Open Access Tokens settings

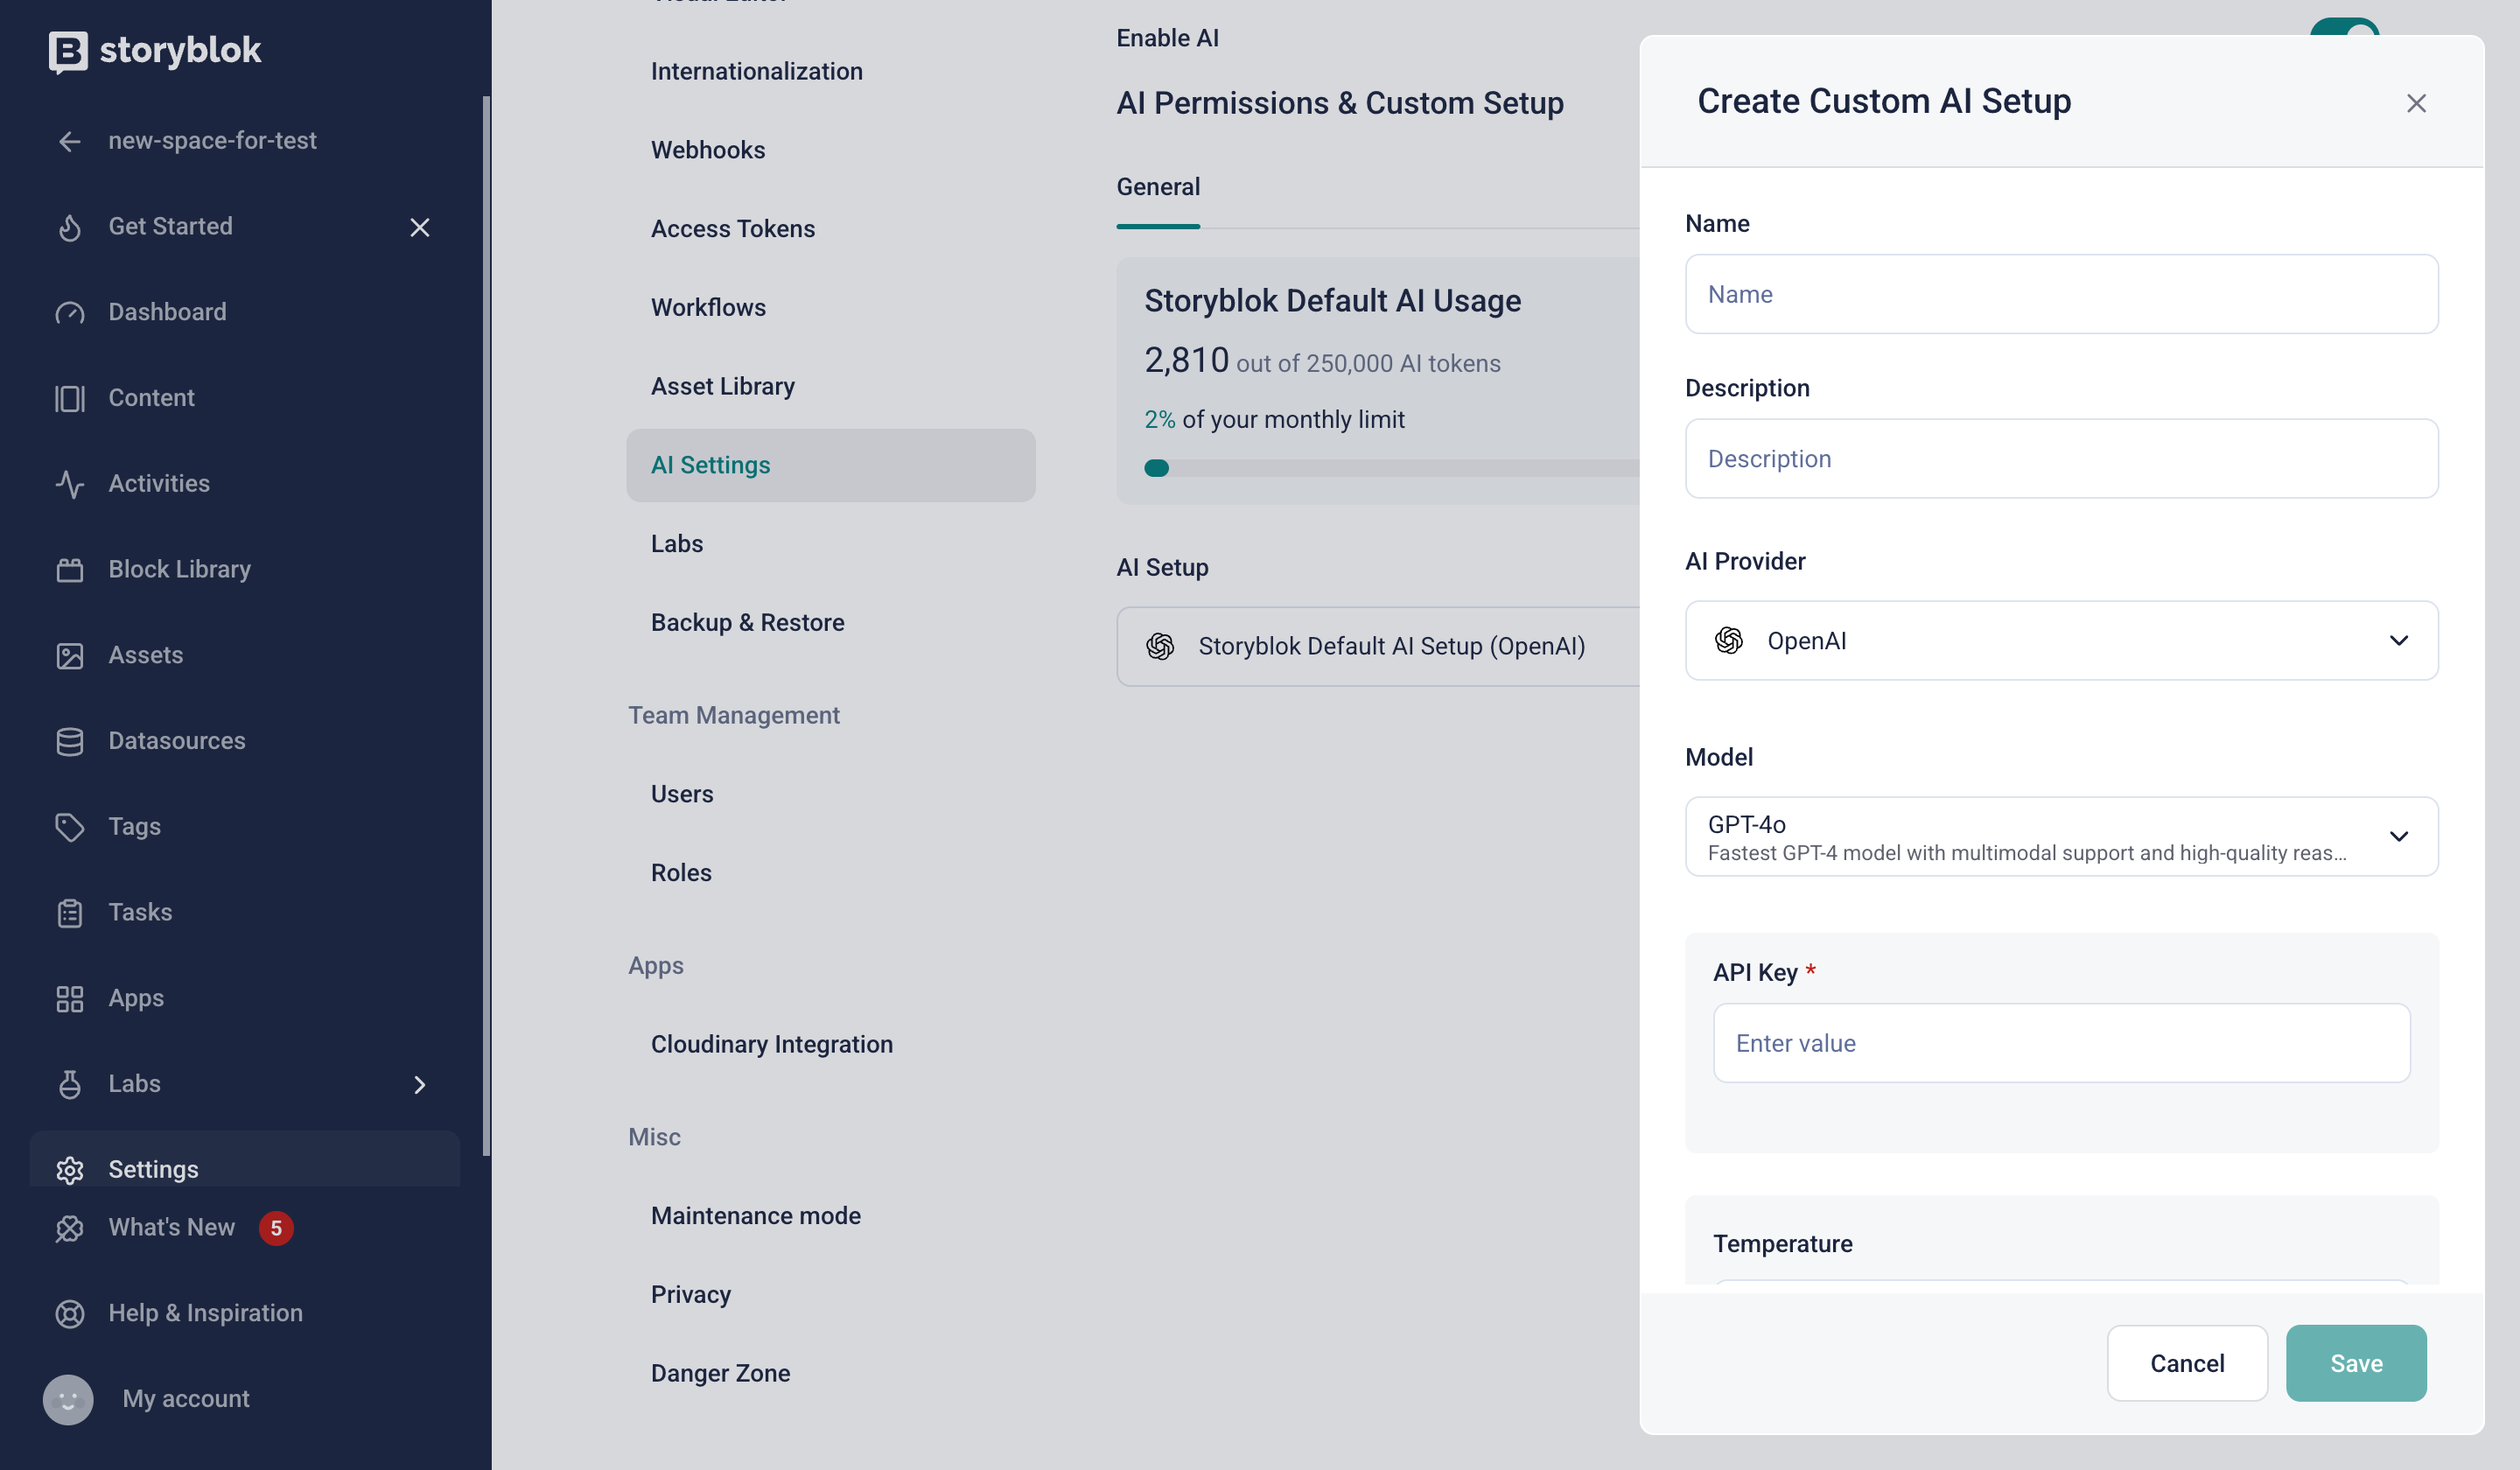pos(733,229)
